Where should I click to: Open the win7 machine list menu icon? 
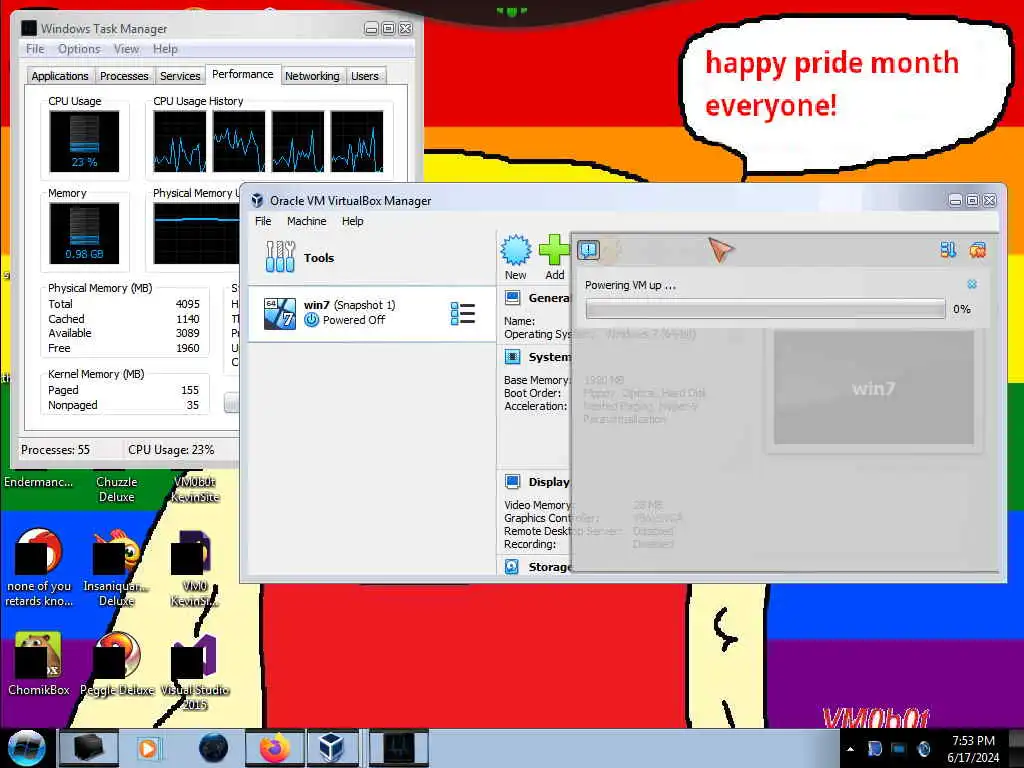(x=462, y=313)
